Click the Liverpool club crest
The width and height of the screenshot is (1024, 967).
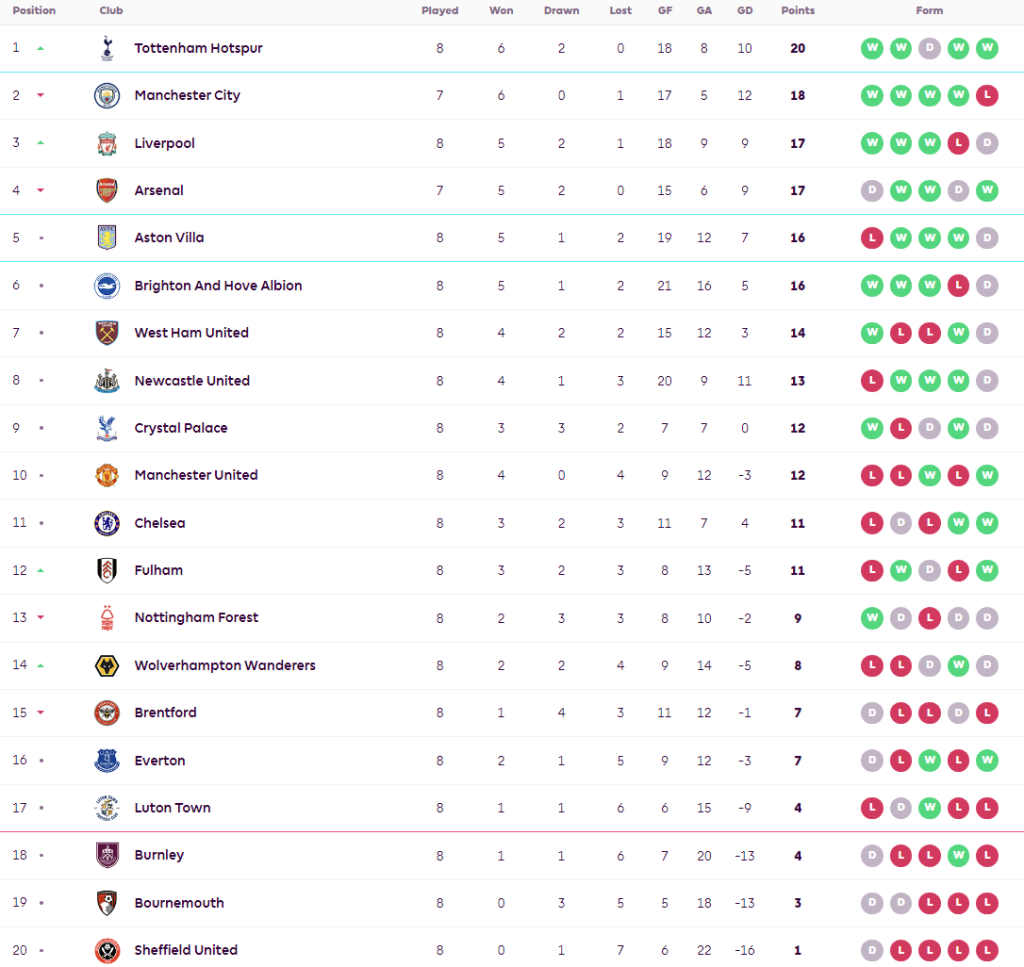click(x=107, y=143)
